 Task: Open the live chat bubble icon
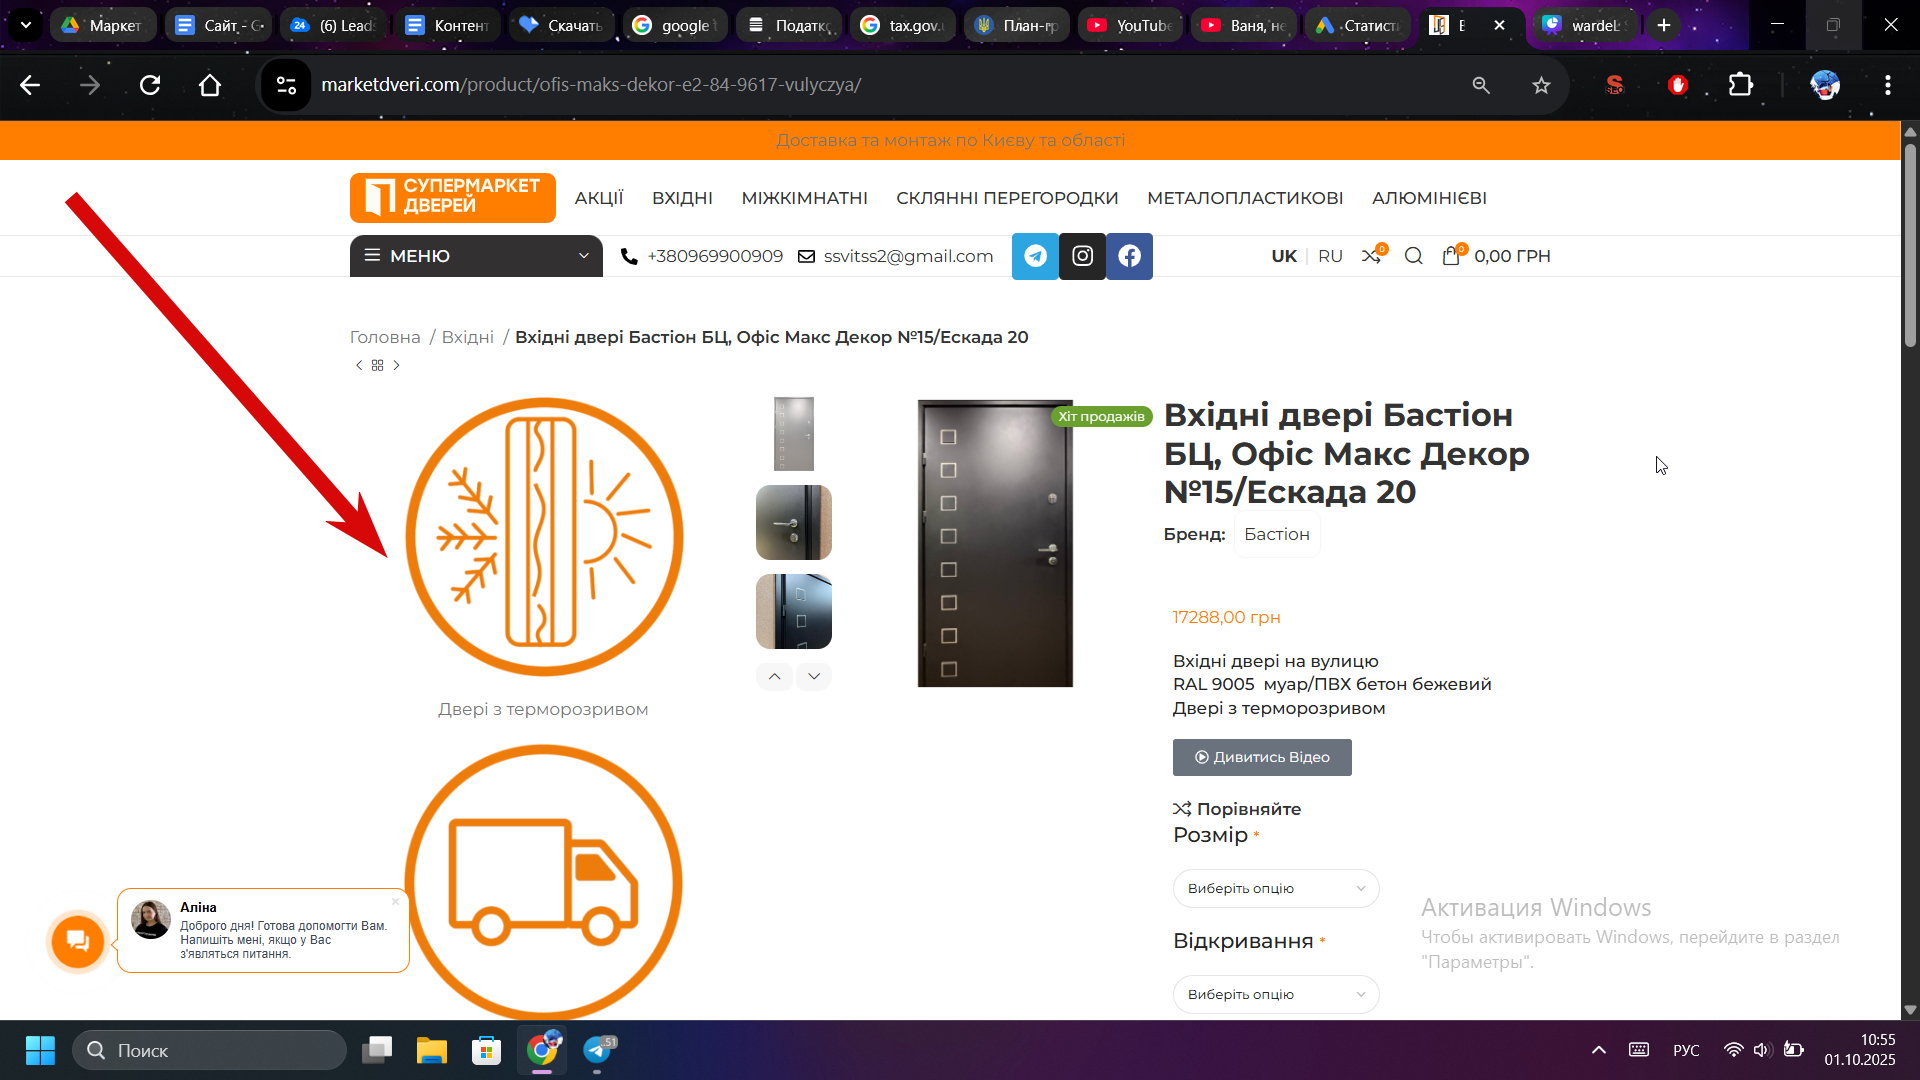(78, 941)
